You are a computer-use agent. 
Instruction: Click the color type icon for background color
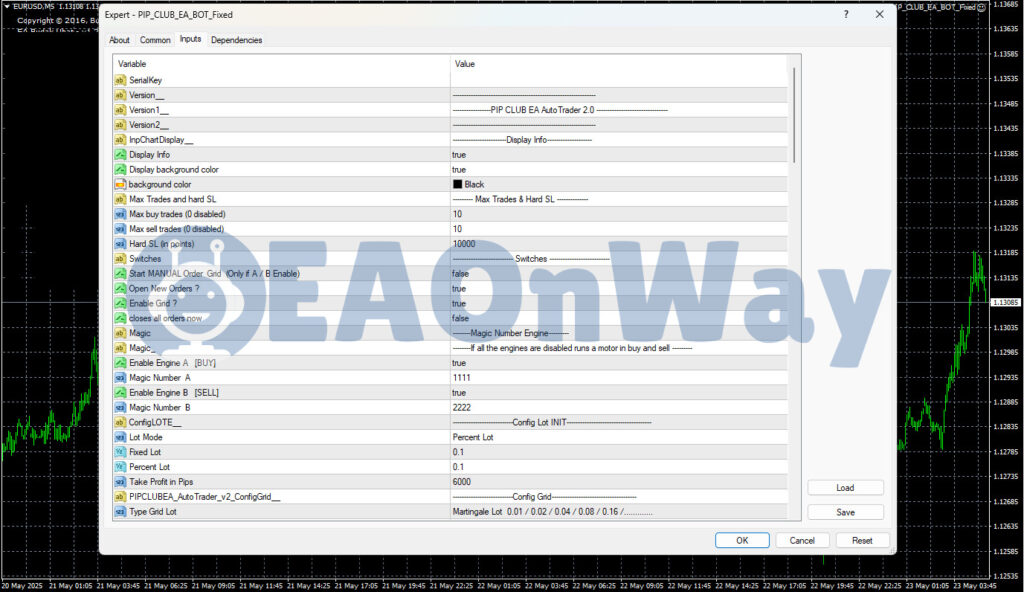(x=120, y=184)
